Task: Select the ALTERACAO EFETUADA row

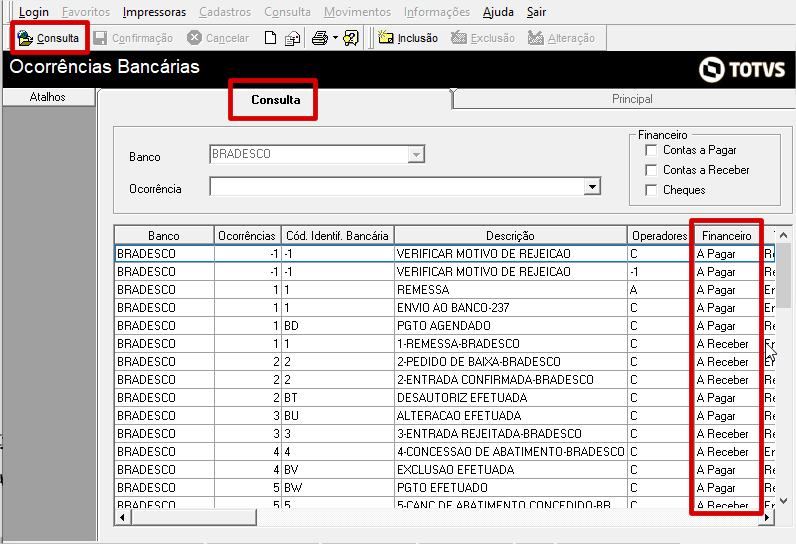Action: coord(445,416)
